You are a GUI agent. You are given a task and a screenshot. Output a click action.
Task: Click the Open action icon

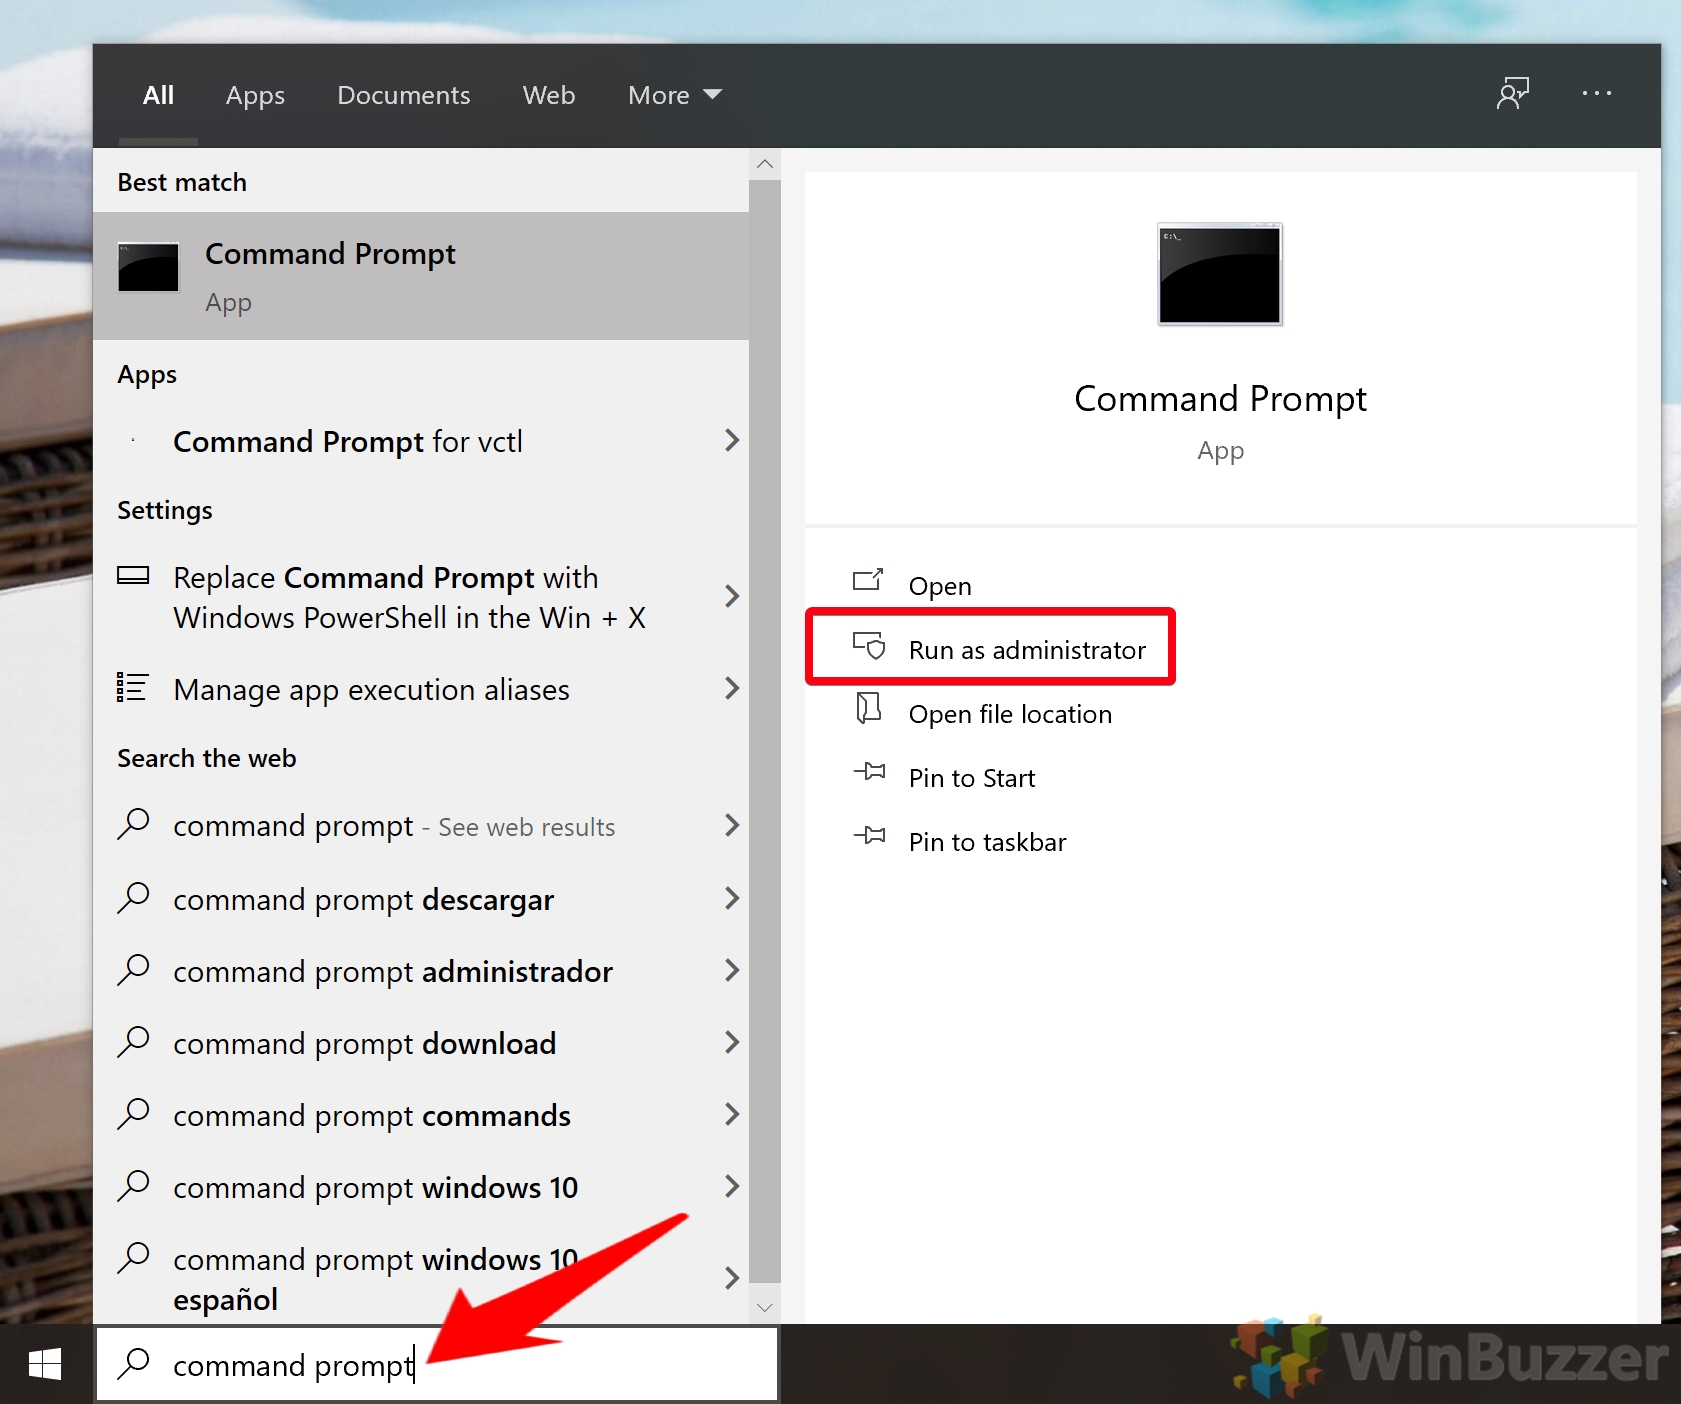tap(868, 580)
